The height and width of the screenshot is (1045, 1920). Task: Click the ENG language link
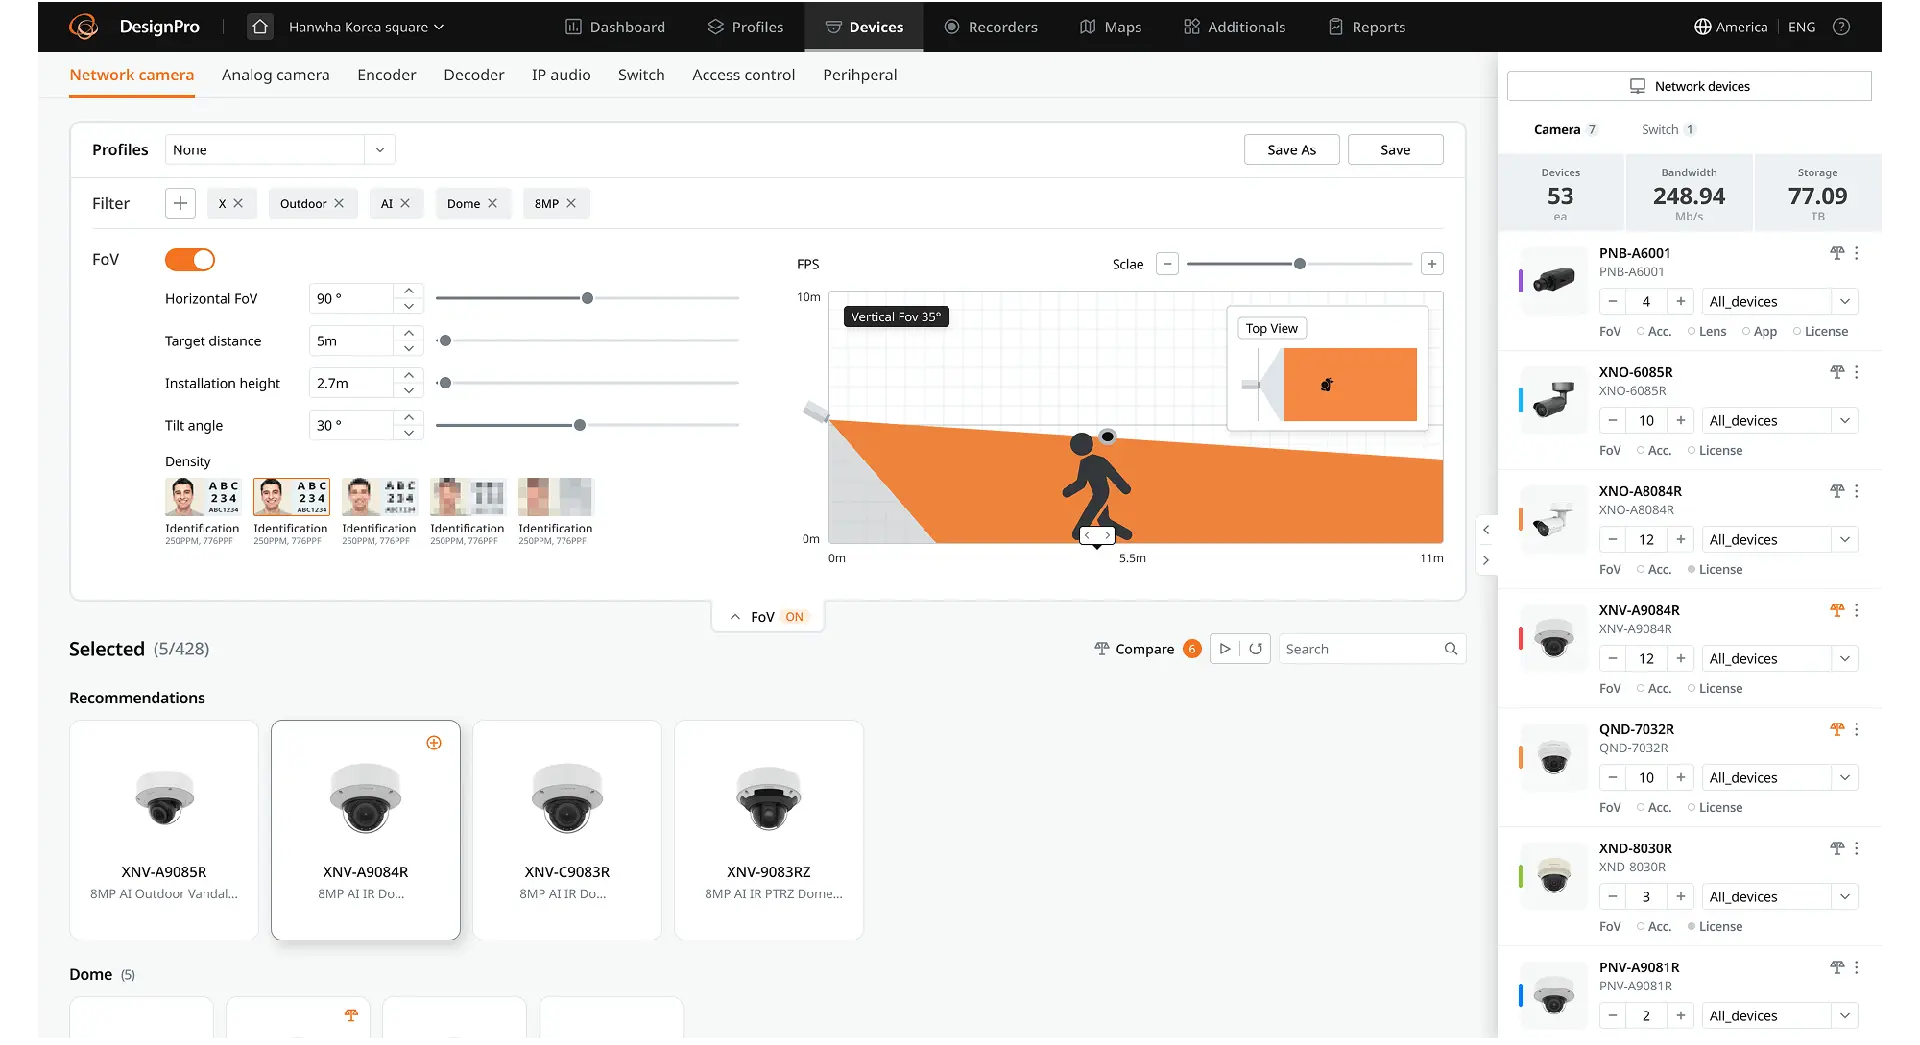(1801, 27)
